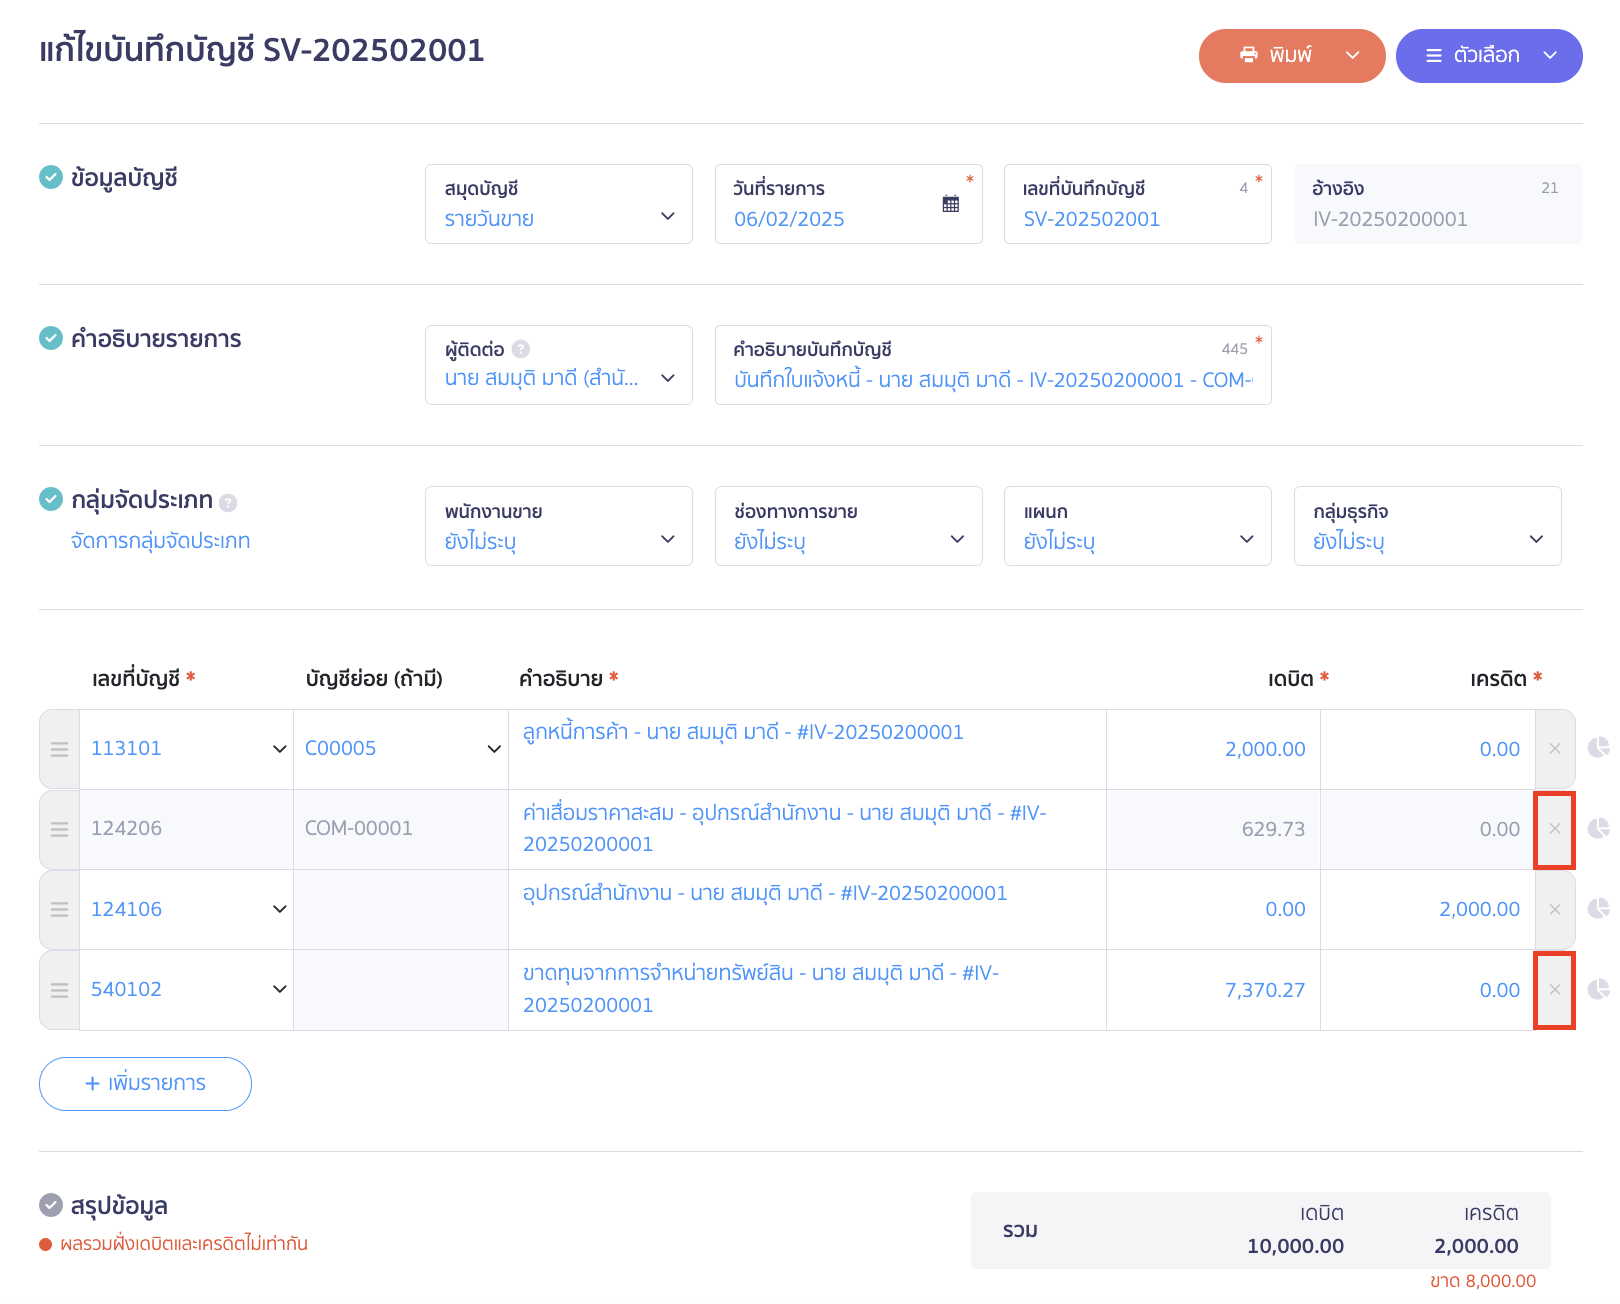Viewport: 1620px width, 1304px height.
Task: Click drag handle of first row 113101
Action: [60, 750]
